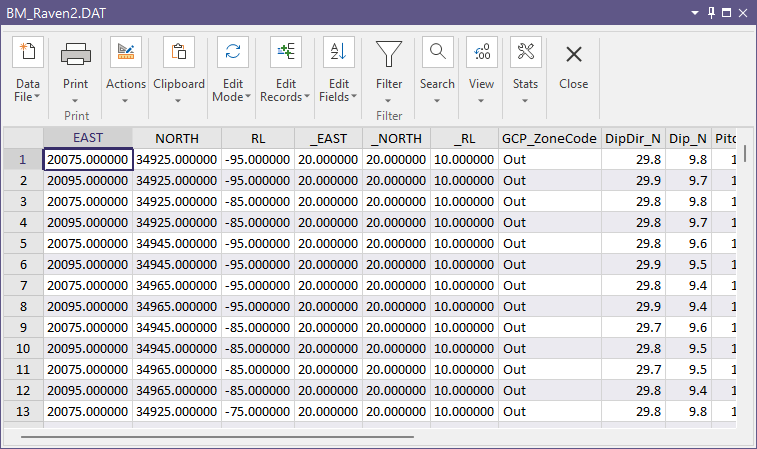Click the NORTH cell in row 5
The width and height of the screenshot is (757, 449).
pyautogui.click(x=176, y=243)
